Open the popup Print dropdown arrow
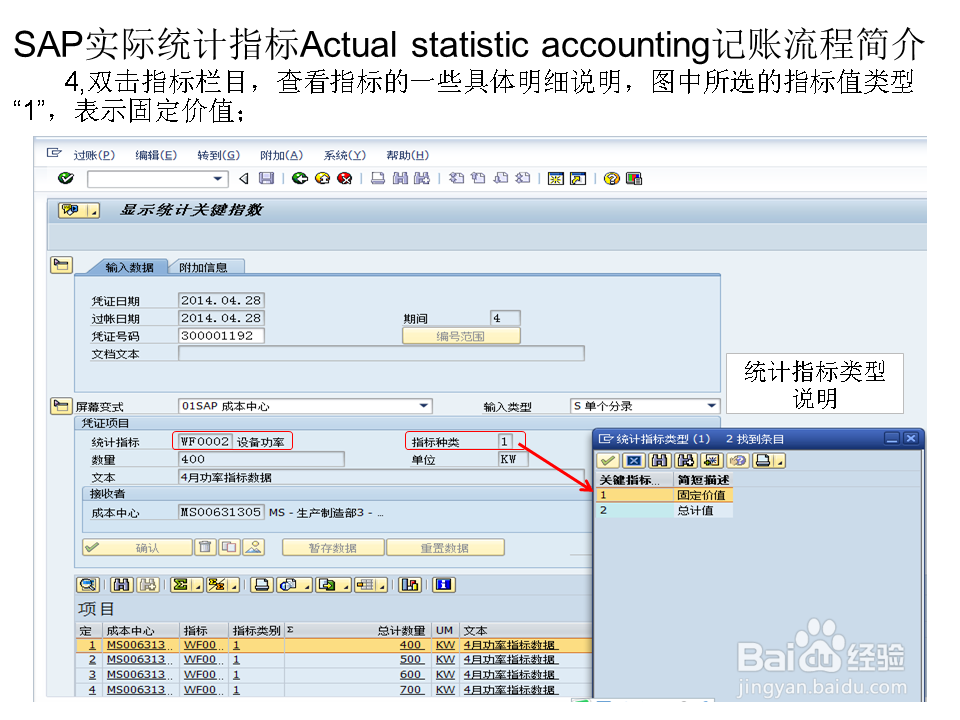Screen dimensions: 960x720 pos(780,462)
